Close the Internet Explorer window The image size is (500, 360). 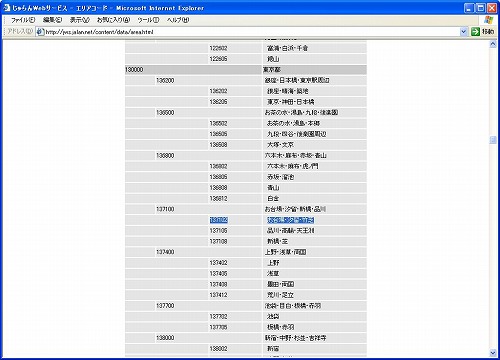492,8
